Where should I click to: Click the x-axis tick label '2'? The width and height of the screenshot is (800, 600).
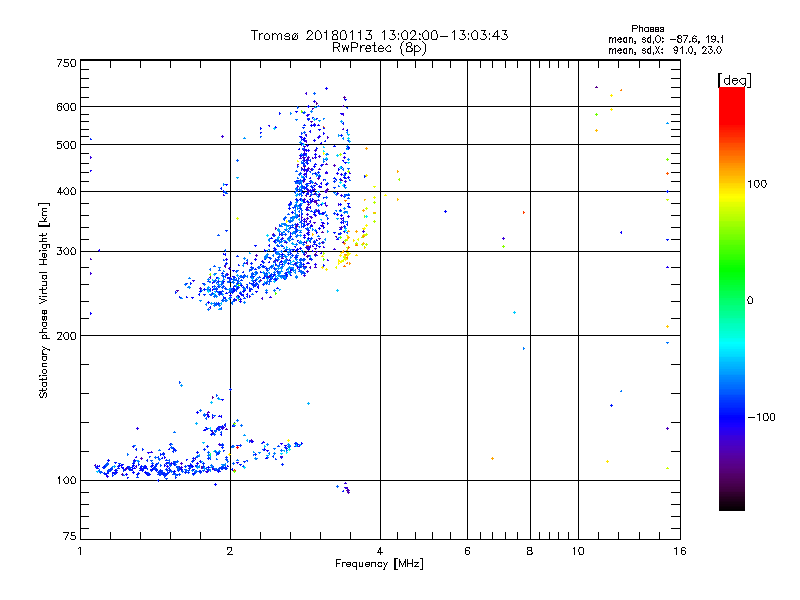pyautogui.click(x=230, y=551)
